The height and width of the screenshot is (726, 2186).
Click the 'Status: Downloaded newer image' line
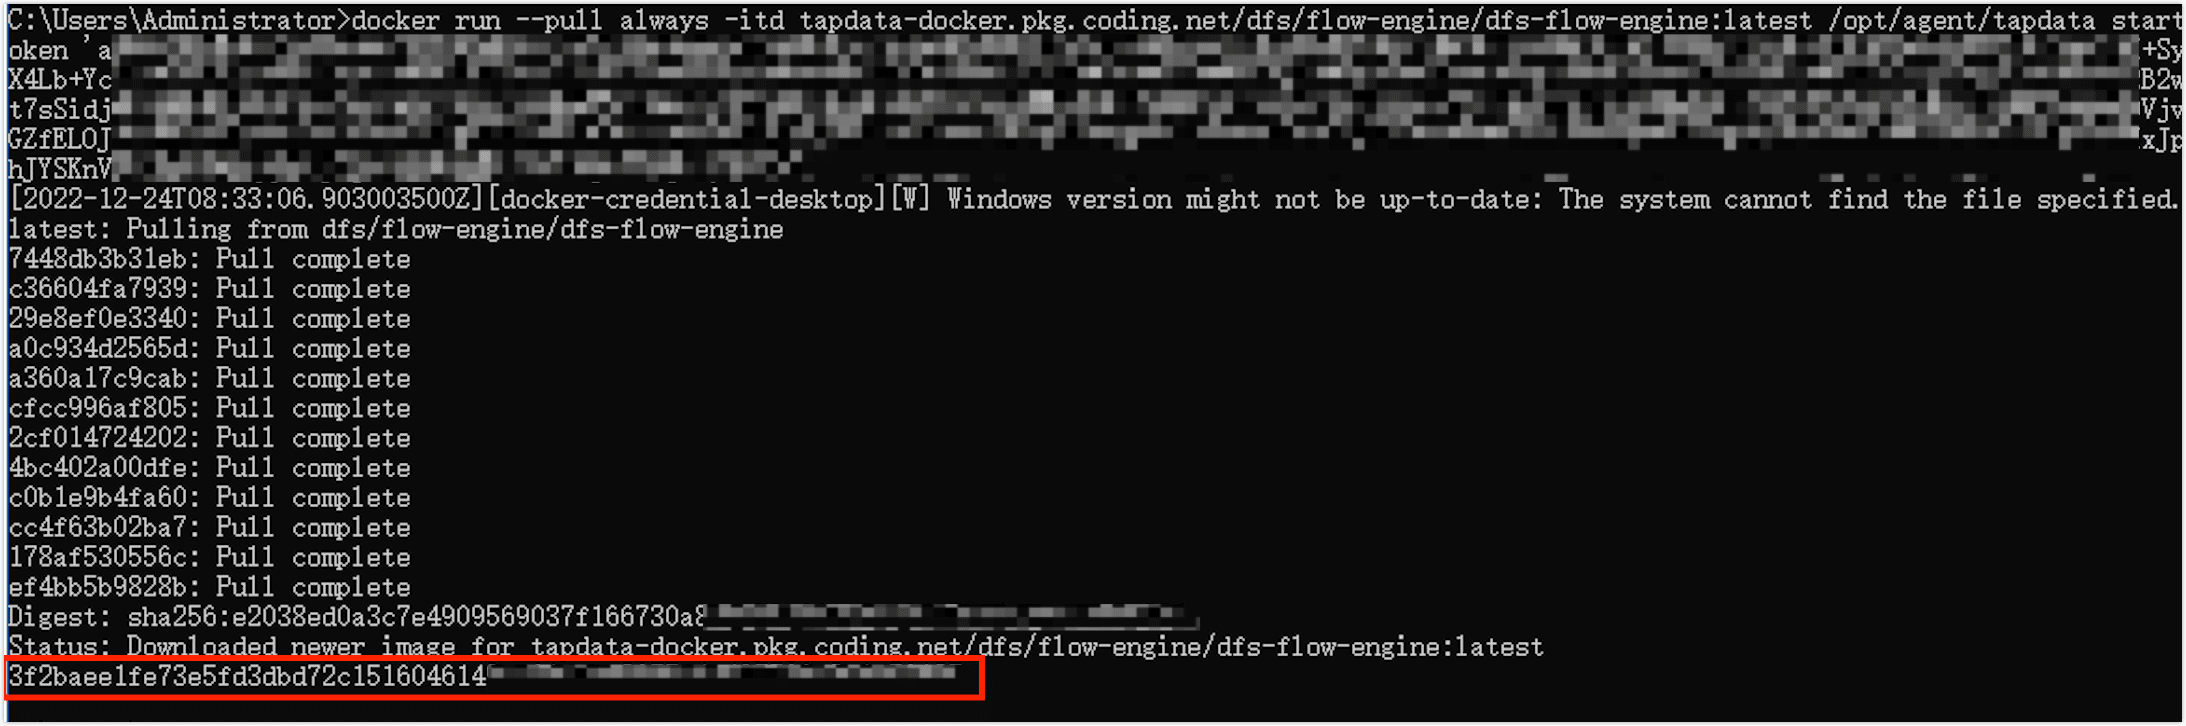(x=776, y=647)
